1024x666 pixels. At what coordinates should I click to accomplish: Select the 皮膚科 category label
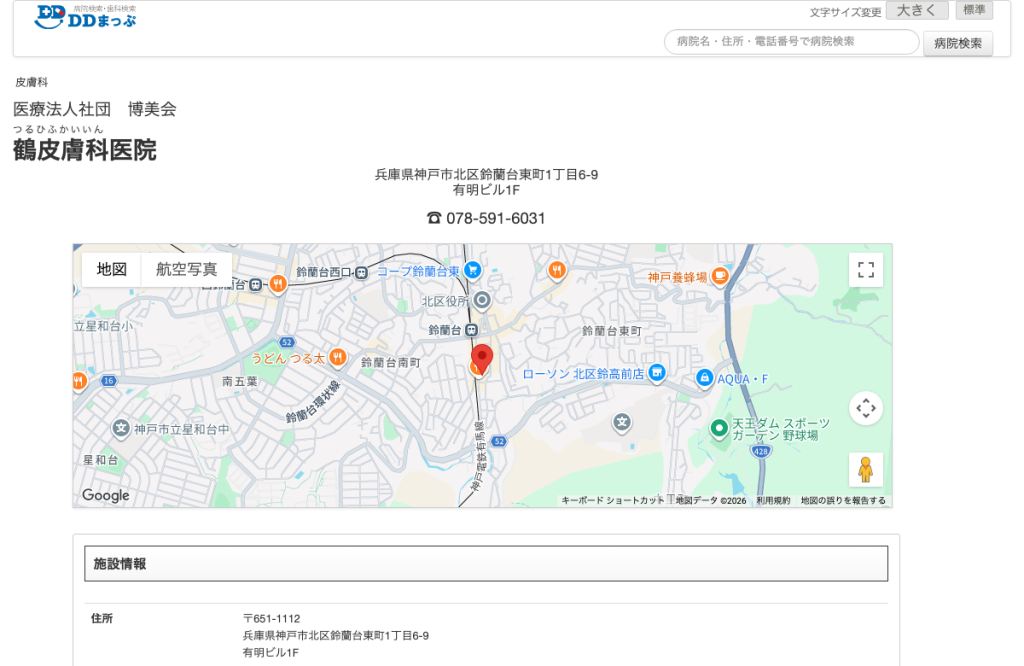click(31, 82)
